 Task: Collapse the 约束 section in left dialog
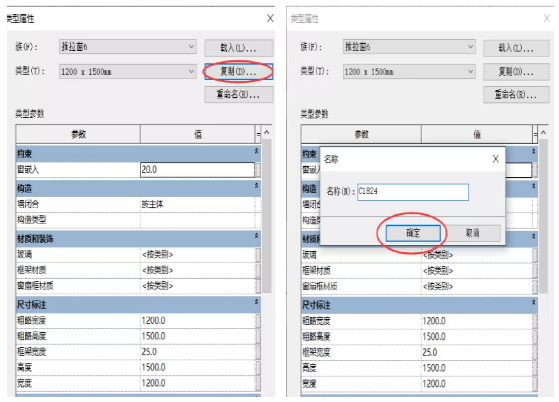coord(256,152)
